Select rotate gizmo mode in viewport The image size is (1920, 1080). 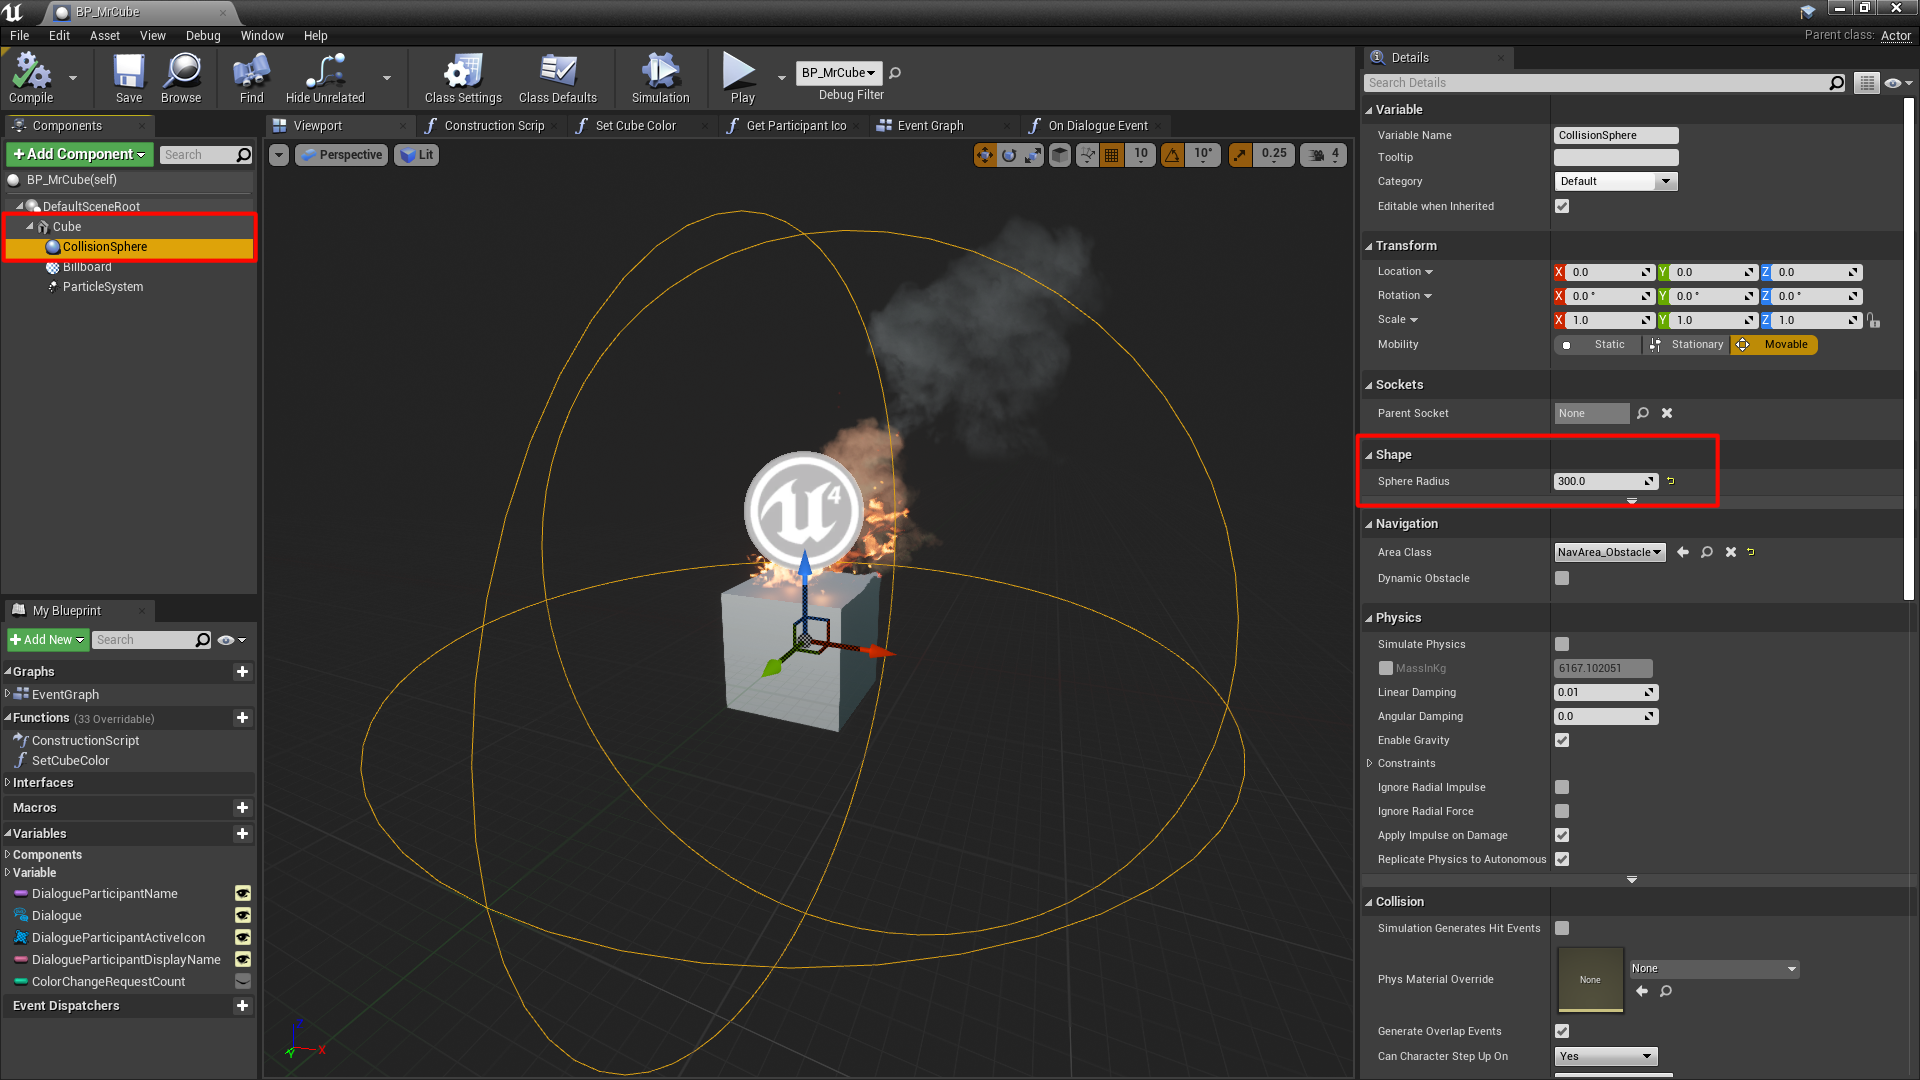click(1009, 155)
